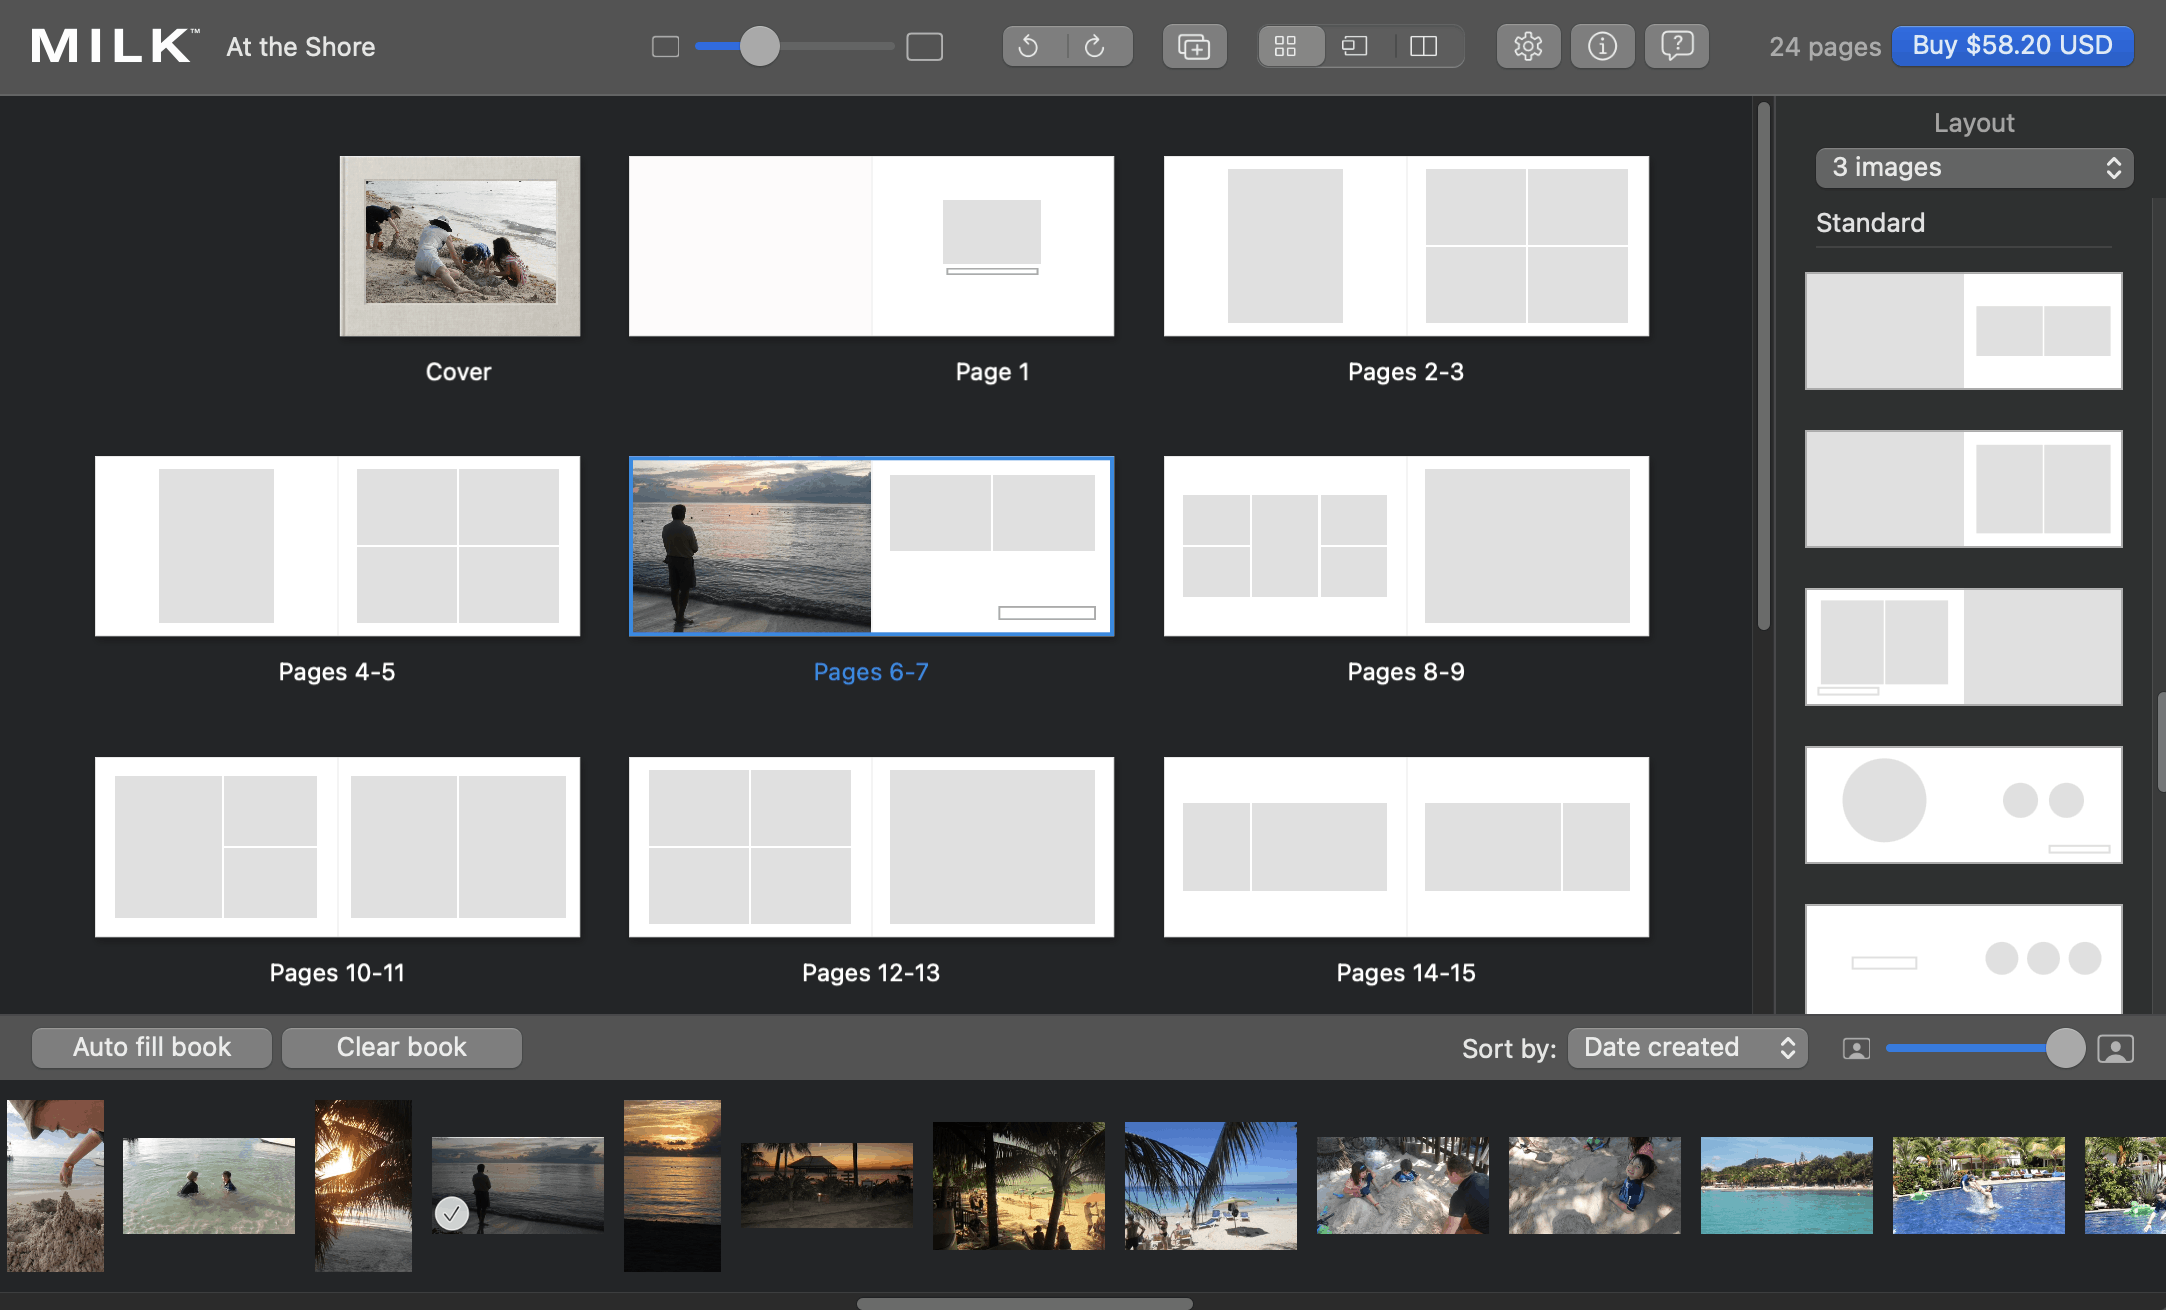2166x1310 pixels.
Task: Click the small page zoom icon
Action: 665,47
